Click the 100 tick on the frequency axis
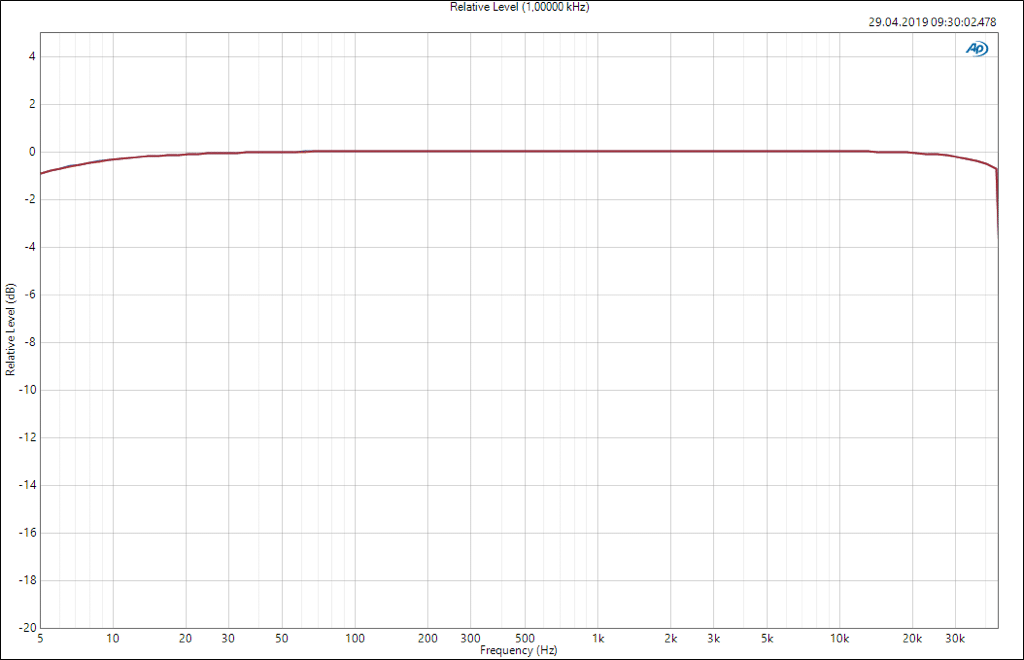The width and height of the screenshot is (1024, 660). [x=355, y=638]
